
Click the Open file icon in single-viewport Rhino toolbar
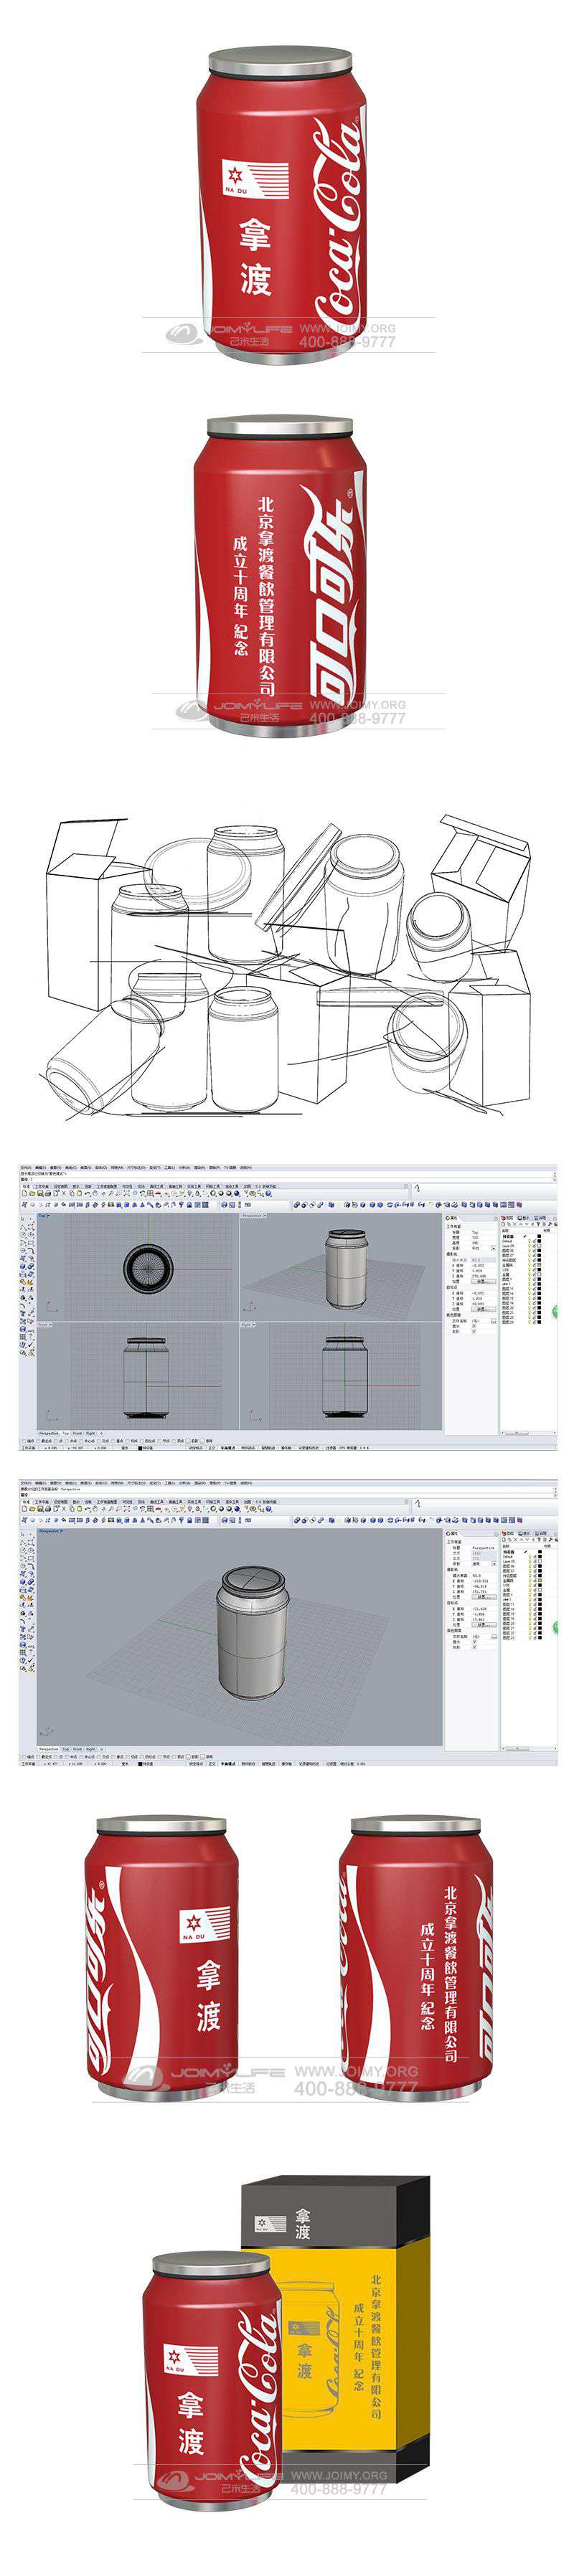click(31, 1510)
